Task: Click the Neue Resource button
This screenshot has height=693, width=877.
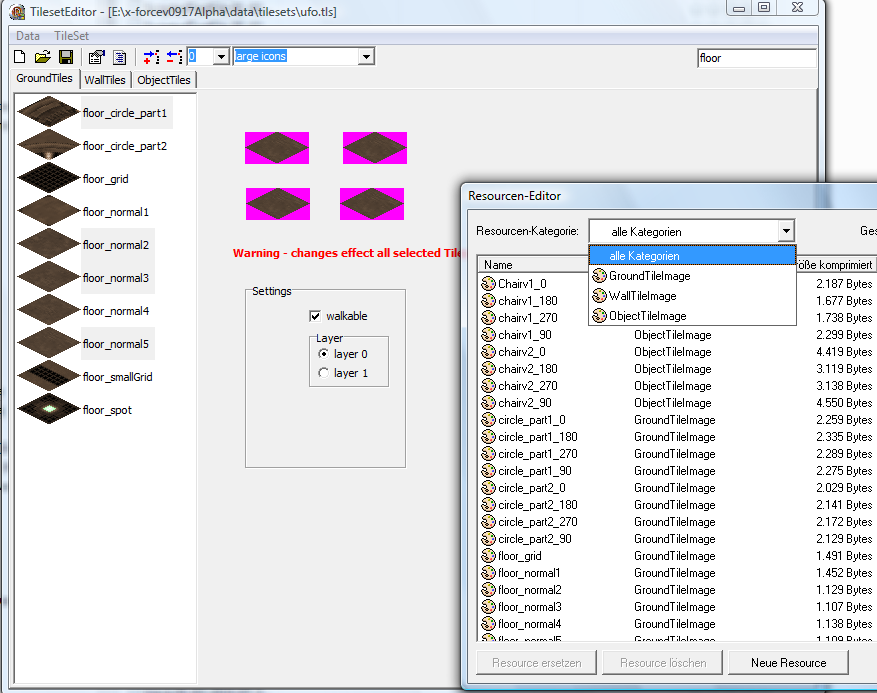Action: 789,662
